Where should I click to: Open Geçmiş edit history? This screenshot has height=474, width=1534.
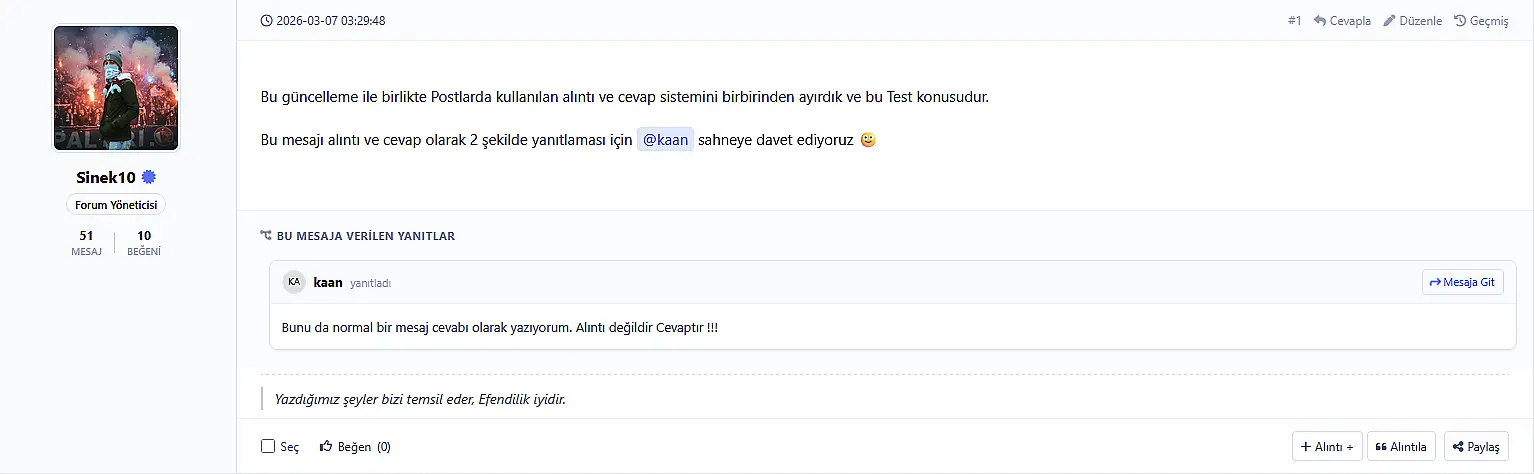[1481, 20]
